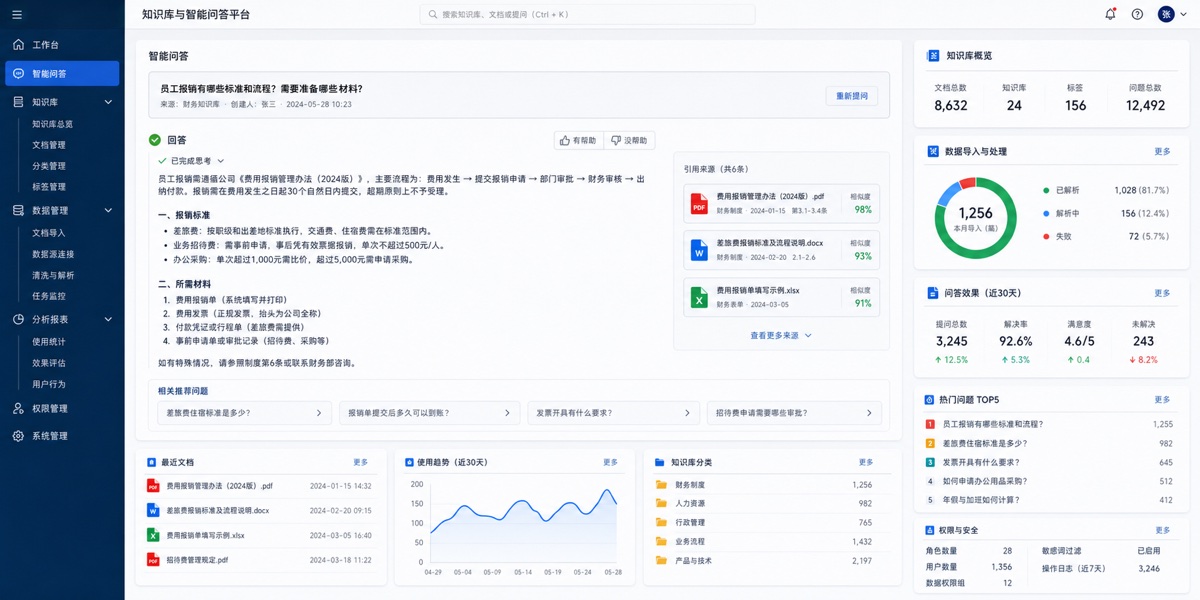Collapse the 分析报表 sidebar group
The height and width of the screenshot is (600, 1200).
[x=109, y=320]
